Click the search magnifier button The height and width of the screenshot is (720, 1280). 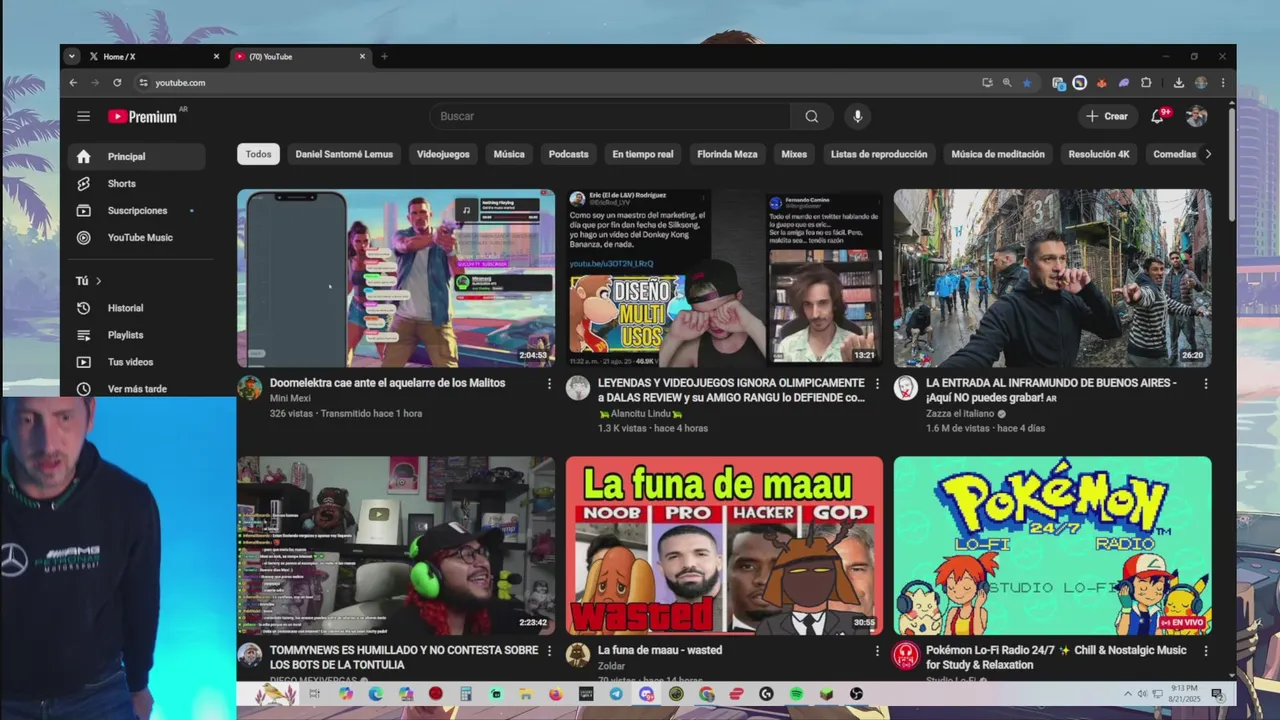[811, 116]
